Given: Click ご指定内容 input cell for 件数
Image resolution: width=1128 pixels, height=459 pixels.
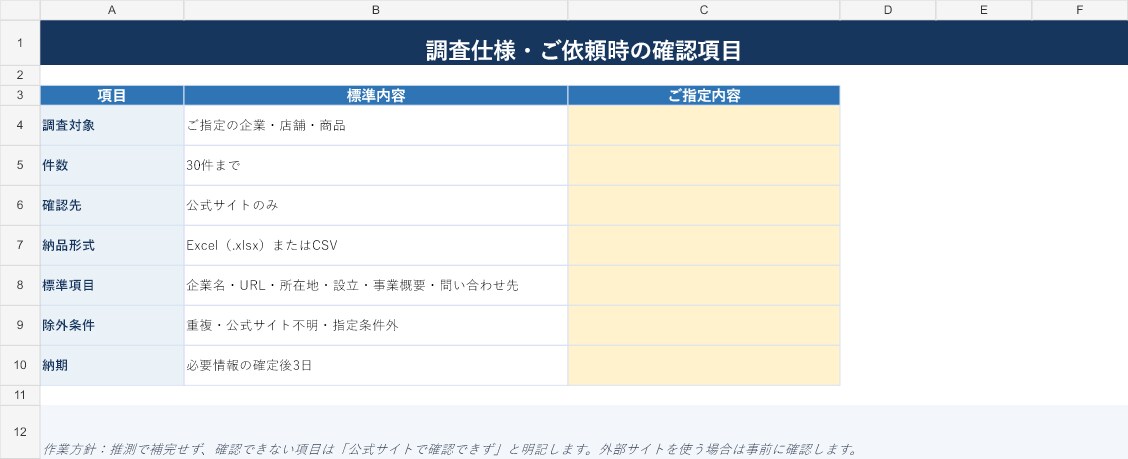Looking at the screenshot, I should coord(704,165).
